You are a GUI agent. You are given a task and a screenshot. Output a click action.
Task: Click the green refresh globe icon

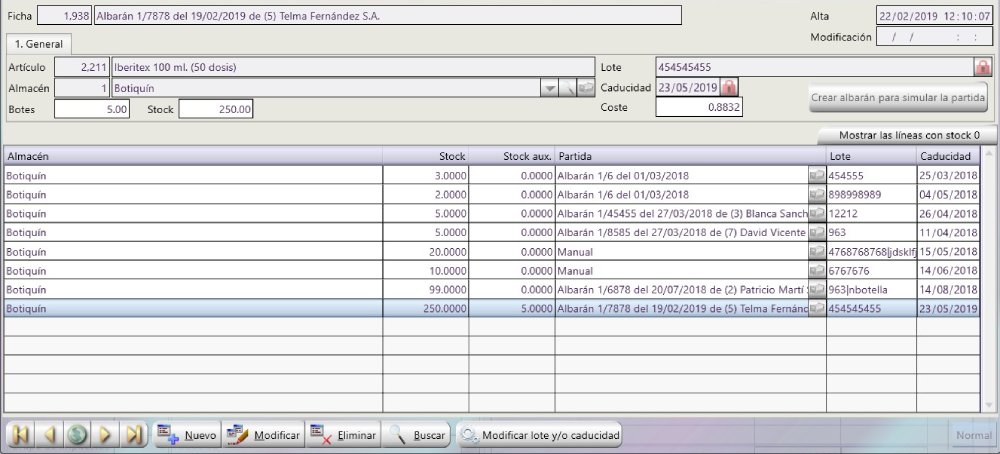(77, 435)
